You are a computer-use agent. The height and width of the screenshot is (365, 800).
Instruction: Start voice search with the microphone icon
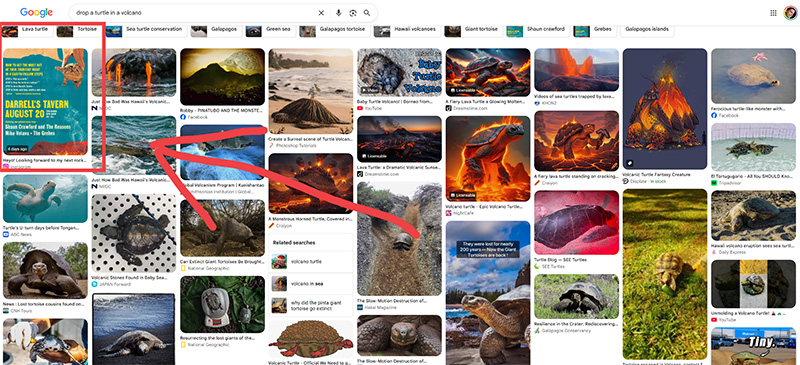click(x=338, y=13)
